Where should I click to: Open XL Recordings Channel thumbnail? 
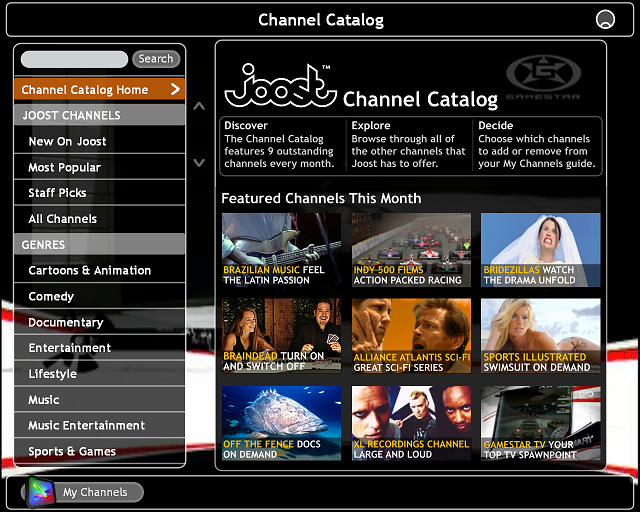tap(411, 423)
